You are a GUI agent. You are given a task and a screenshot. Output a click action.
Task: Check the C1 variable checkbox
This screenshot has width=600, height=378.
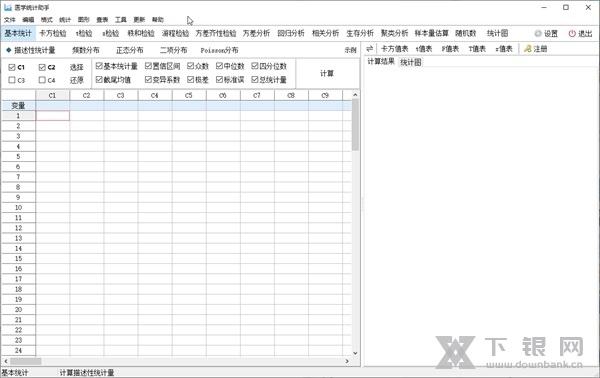point(11,67)
